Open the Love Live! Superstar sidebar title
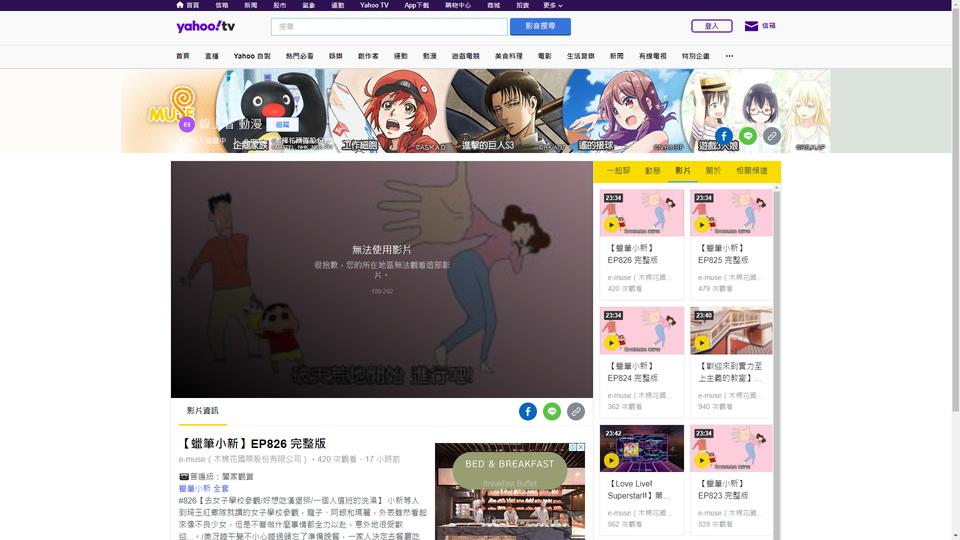The height and width of the screenshot is (540, 960). pos(639,490)
